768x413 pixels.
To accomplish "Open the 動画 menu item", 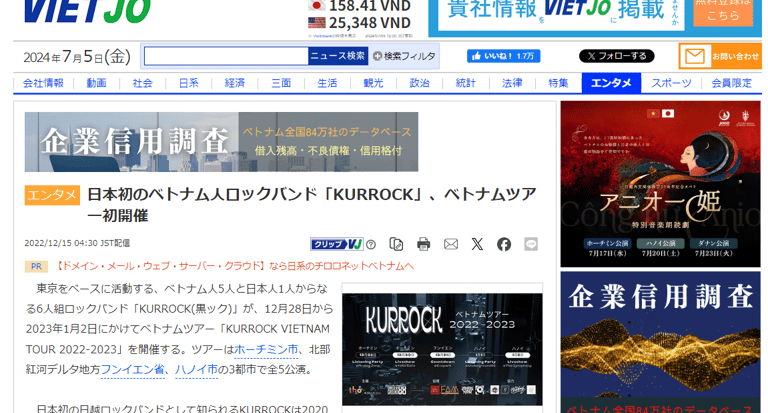I will point(96,83).
